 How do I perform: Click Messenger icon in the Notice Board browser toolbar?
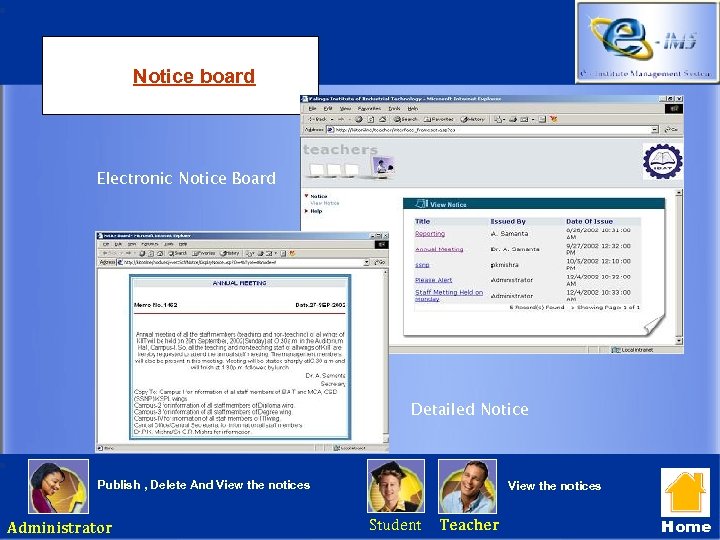(292, 253)
